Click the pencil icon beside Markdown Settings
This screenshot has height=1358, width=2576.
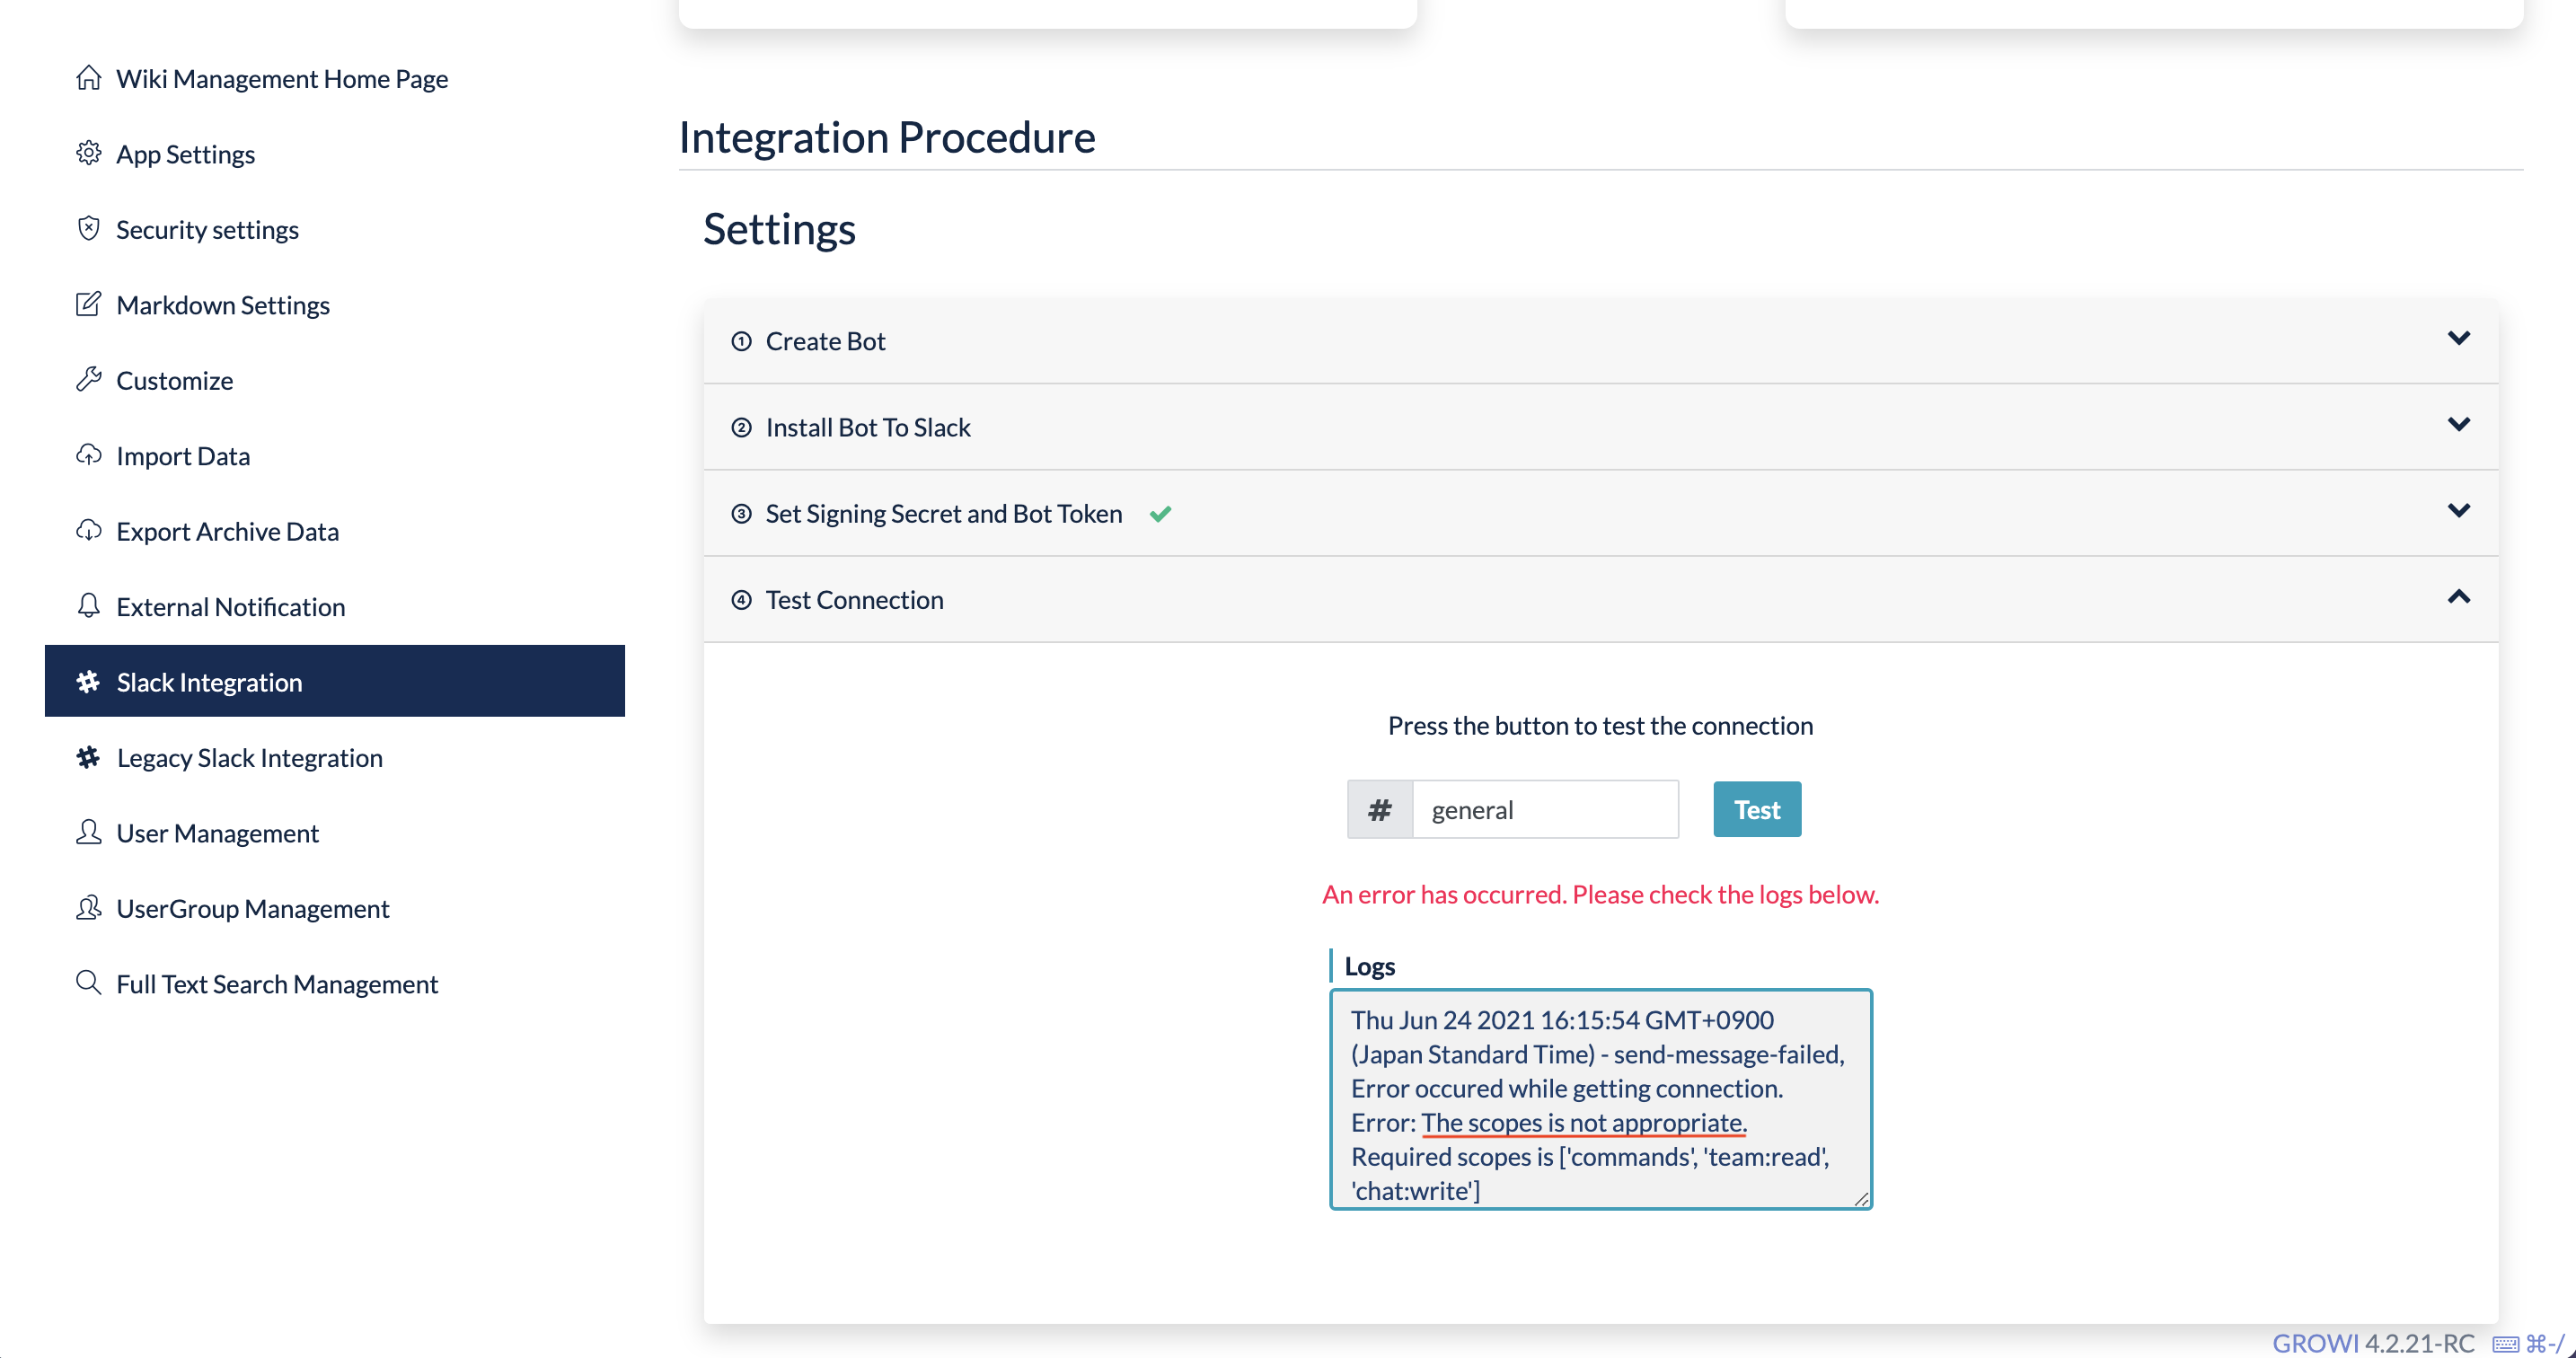[x=88, y=304]
